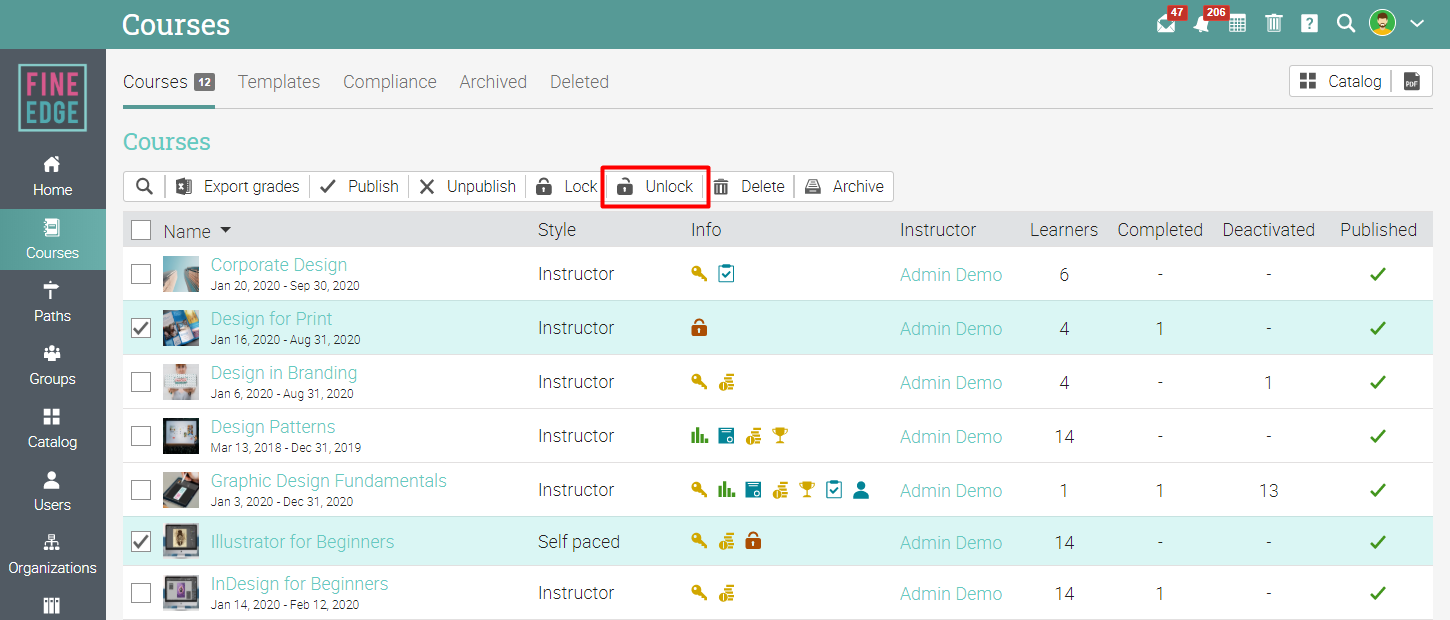Click the Corporate Design course thumbnail

181,273
